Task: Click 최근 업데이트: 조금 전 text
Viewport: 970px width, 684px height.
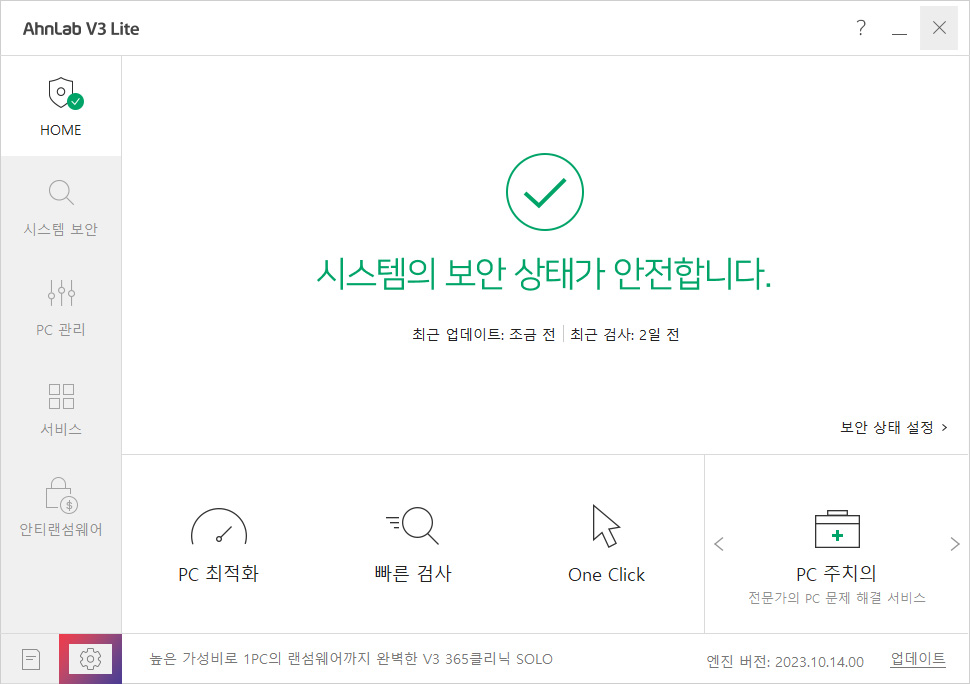Action: click(x=484, y=335)
